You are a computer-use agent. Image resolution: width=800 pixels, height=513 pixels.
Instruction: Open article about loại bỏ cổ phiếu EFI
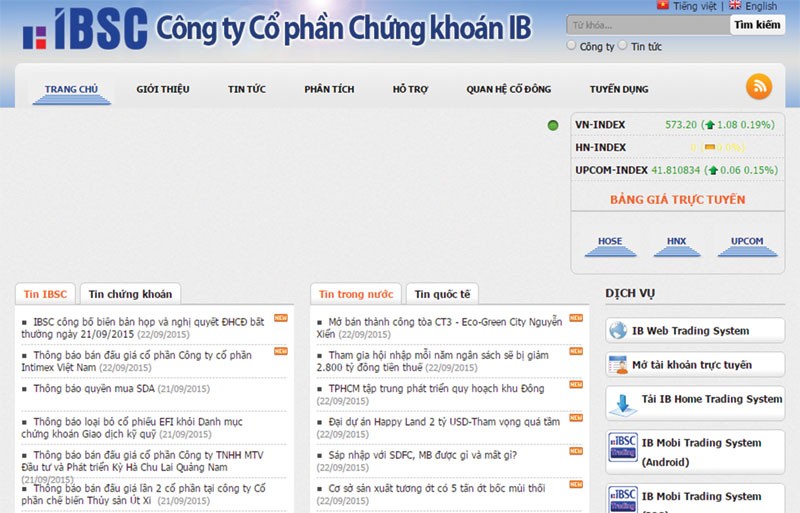[x=132, y=428]
